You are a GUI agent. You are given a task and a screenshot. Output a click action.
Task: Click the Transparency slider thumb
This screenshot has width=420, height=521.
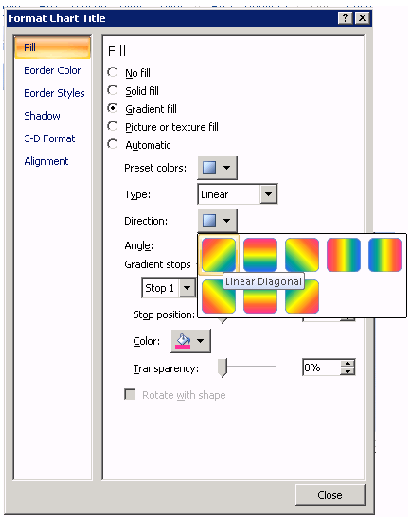point(222,368)
